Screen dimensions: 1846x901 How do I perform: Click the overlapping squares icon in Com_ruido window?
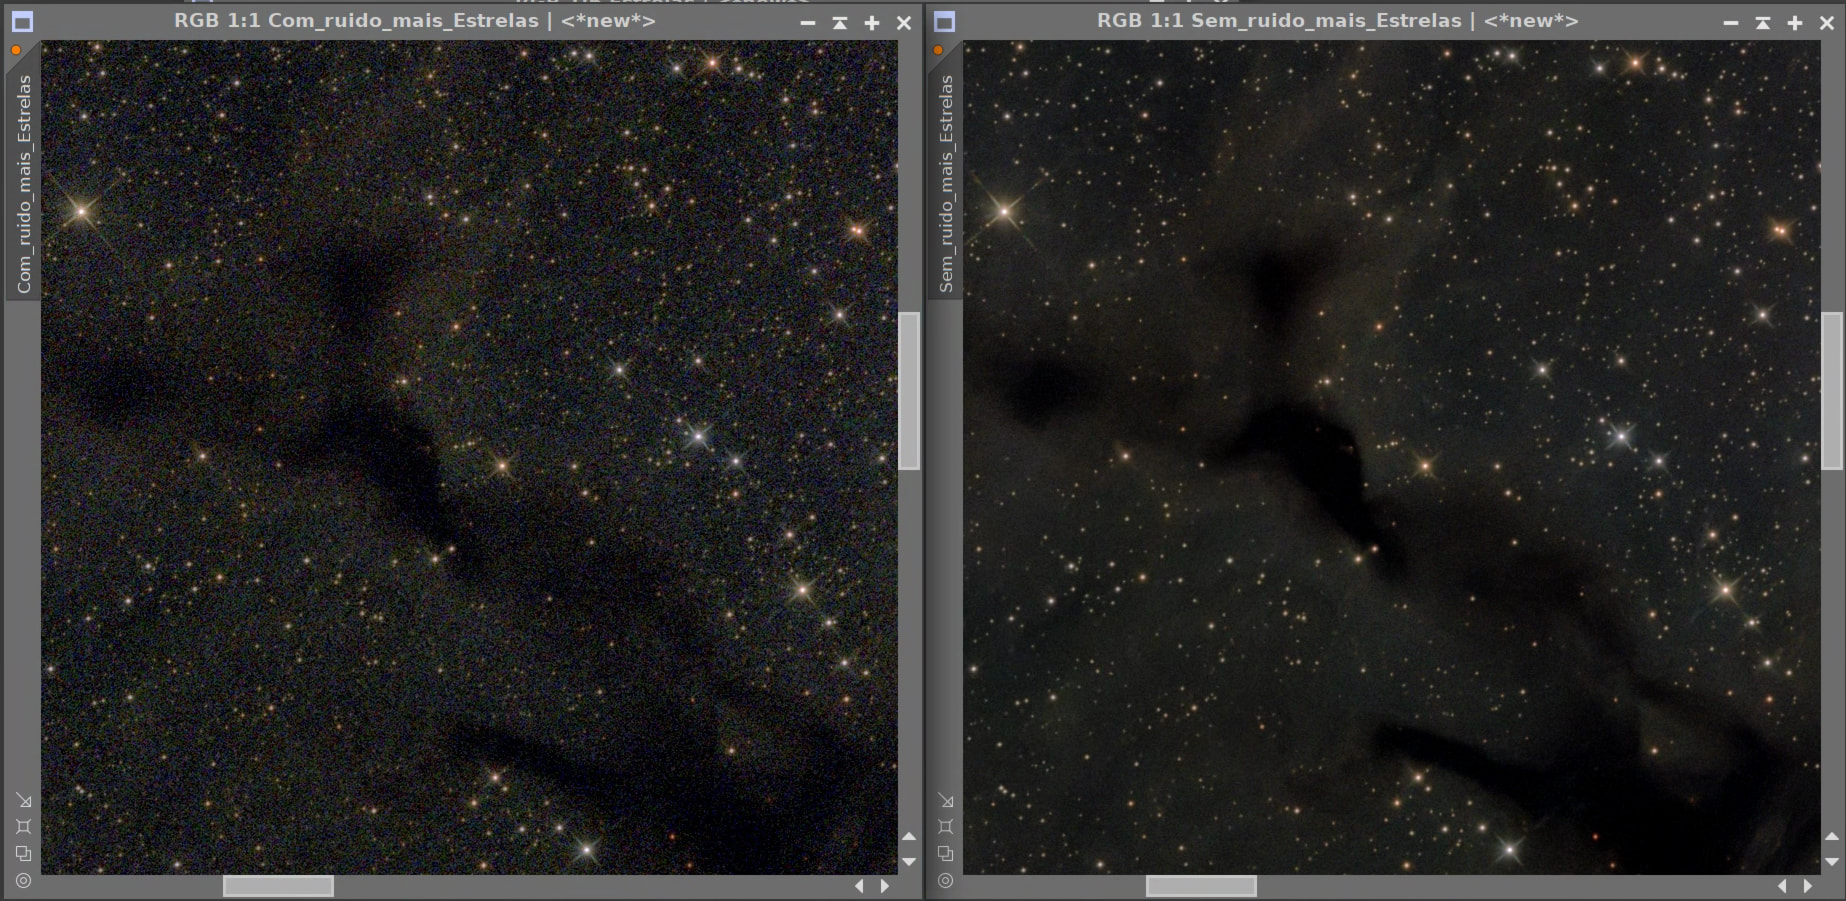tap(24, 853)
